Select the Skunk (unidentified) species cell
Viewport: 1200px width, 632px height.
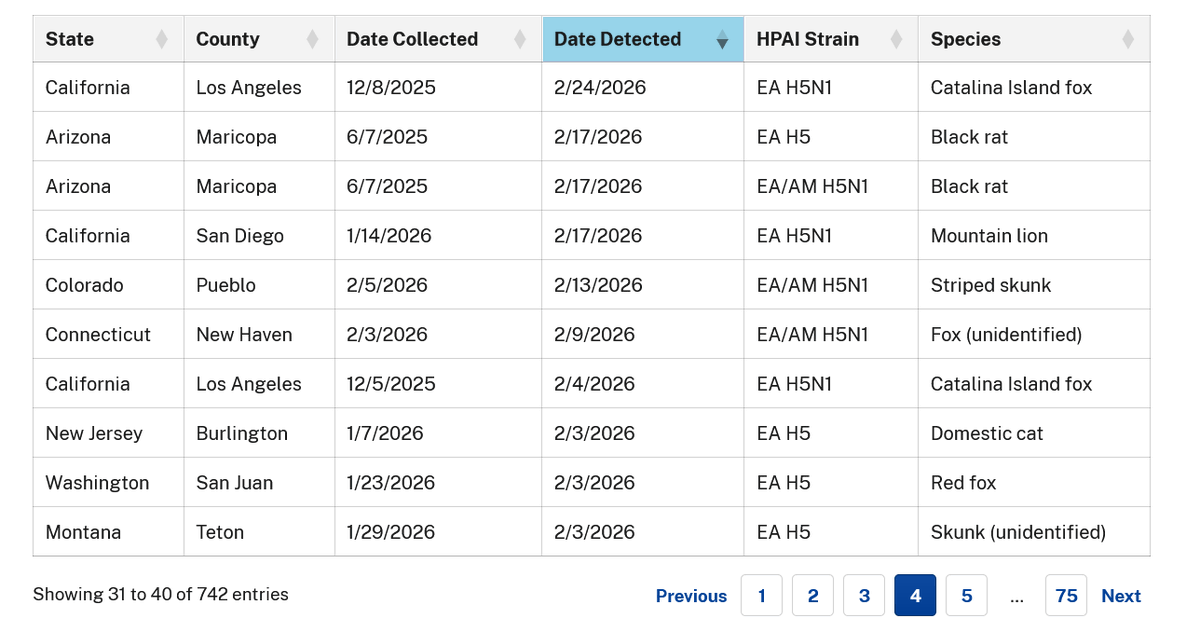(1034, 532)
